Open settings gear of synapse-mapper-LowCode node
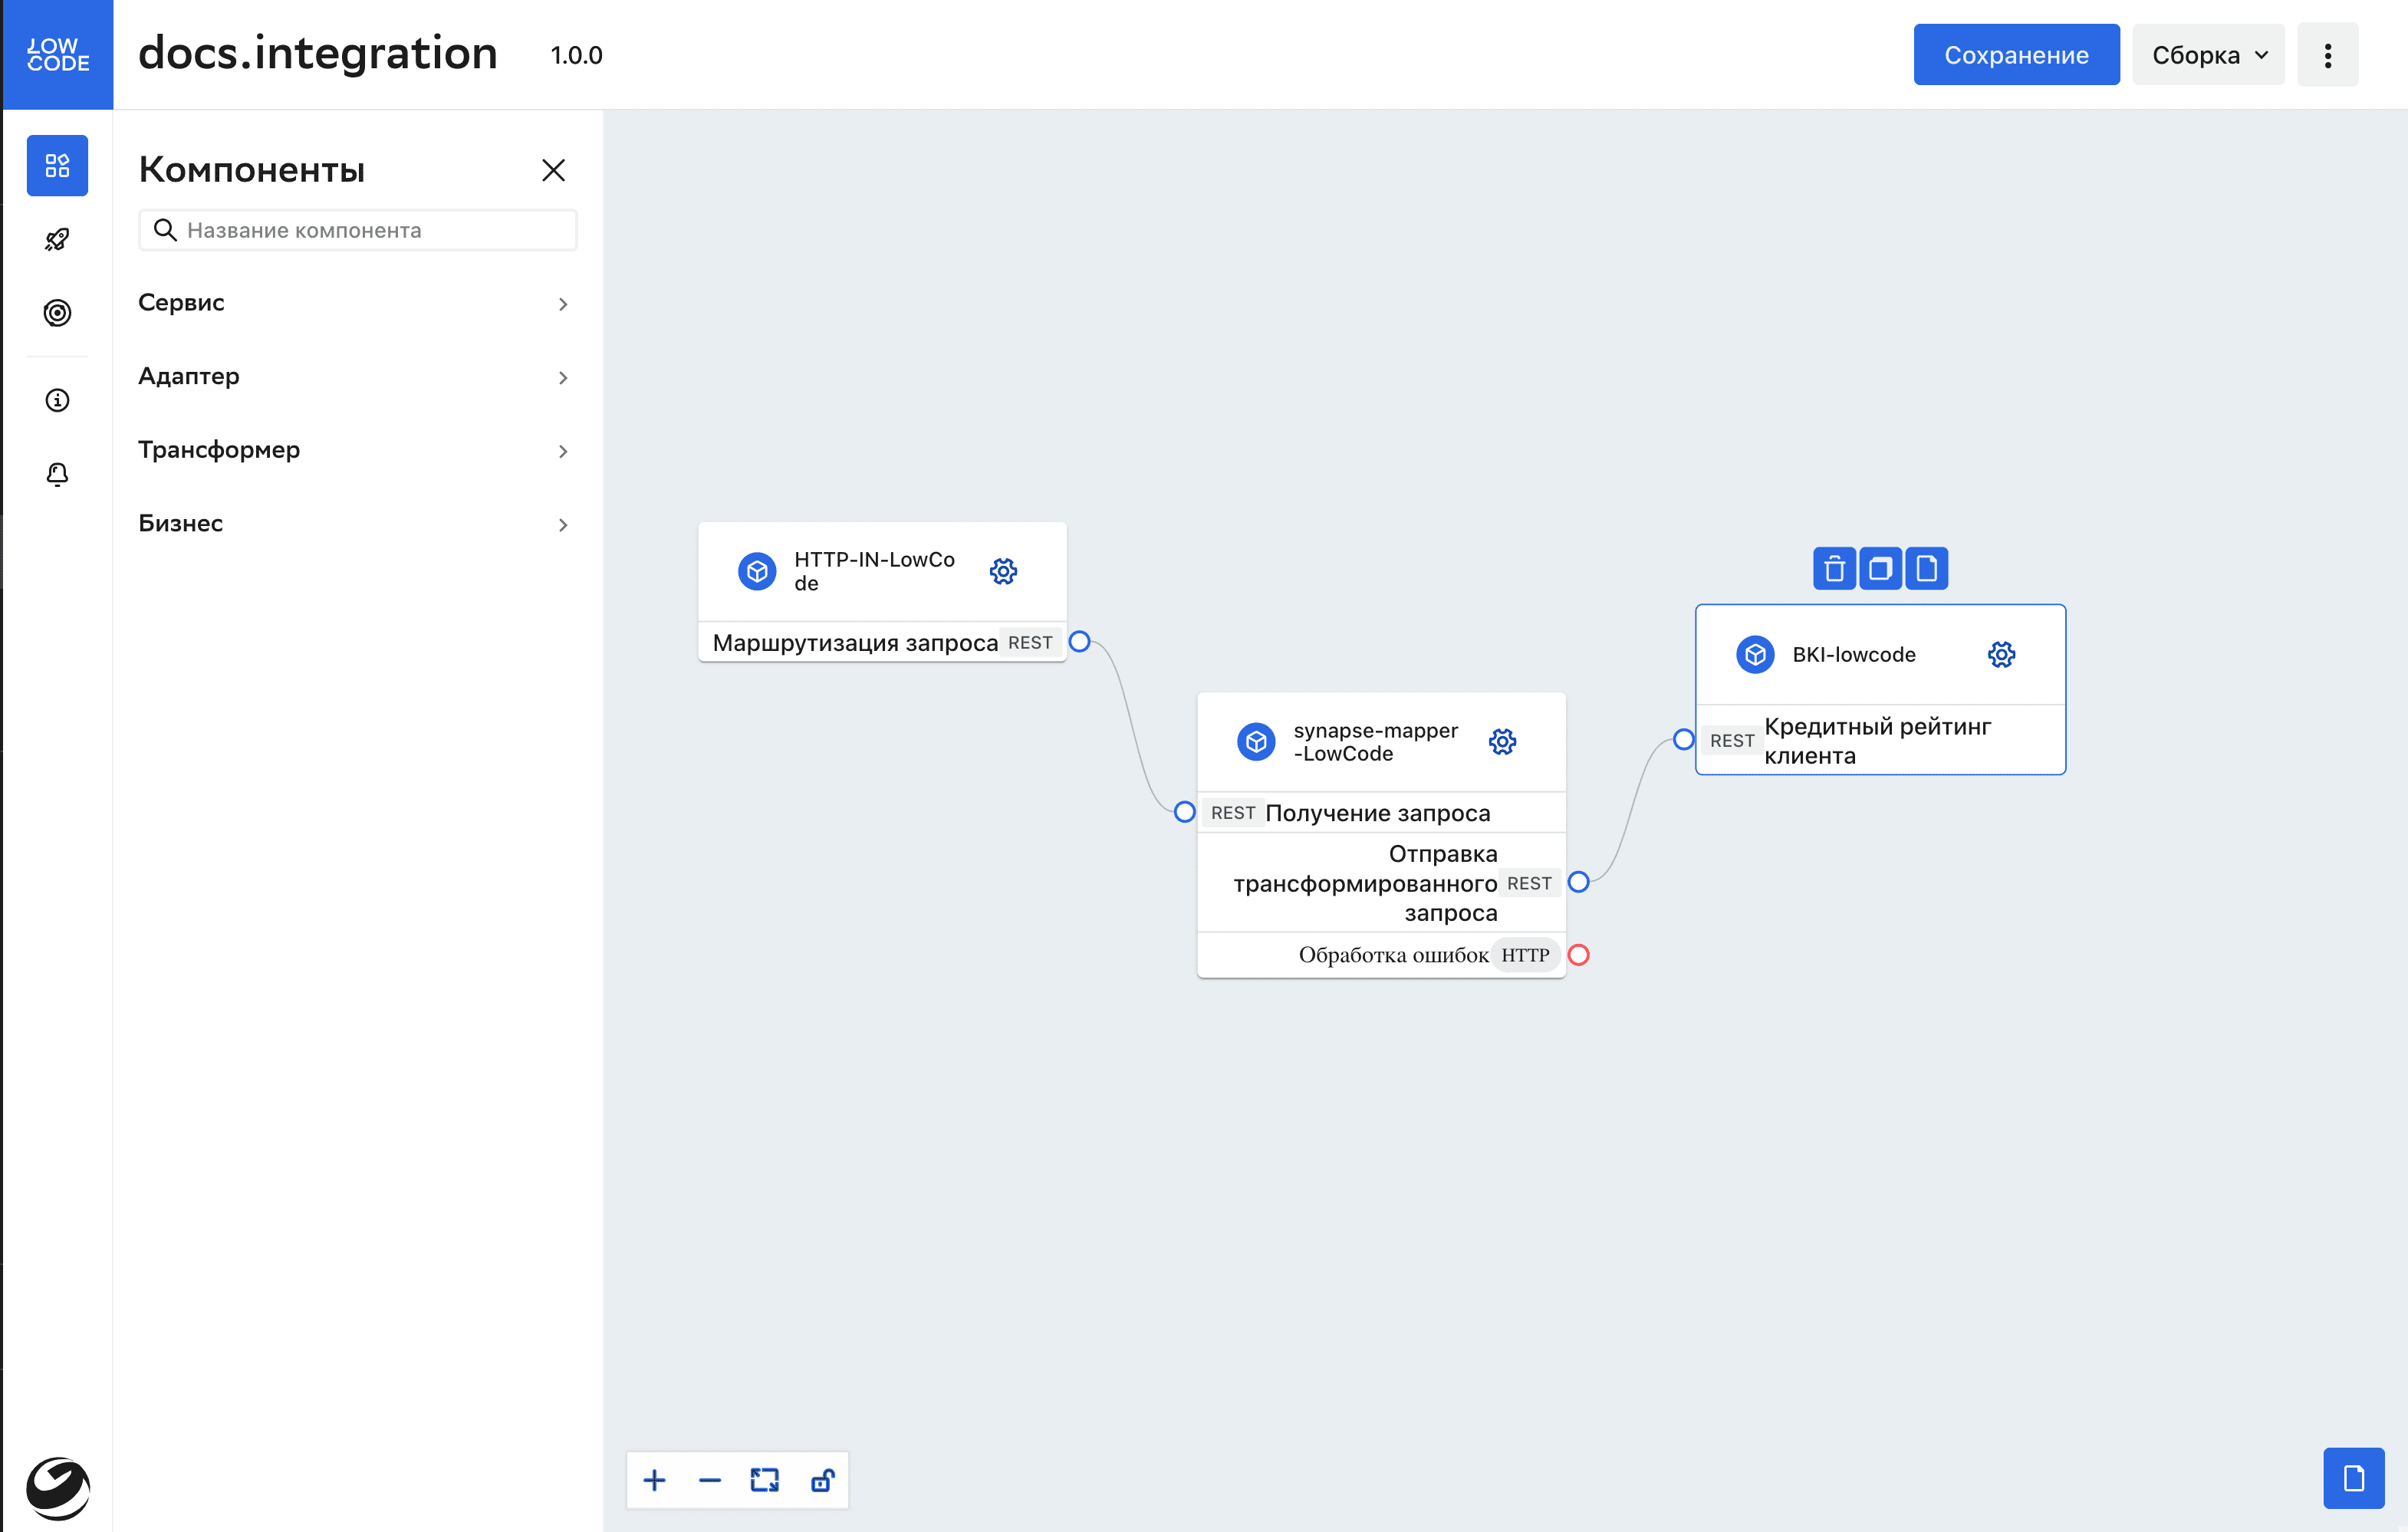The image size is (2408, 1532). coord(1502,742)
